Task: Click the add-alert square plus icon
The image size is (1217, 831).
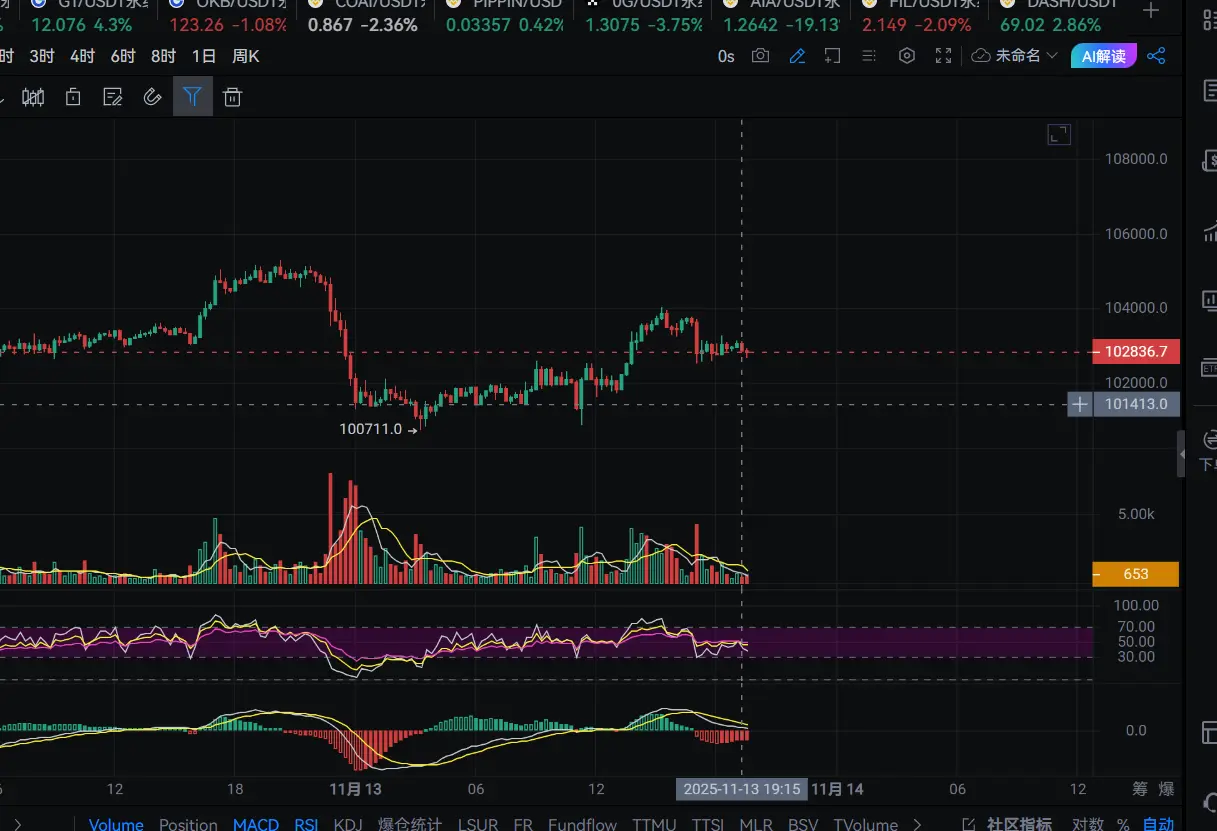Action: (832, 56)
